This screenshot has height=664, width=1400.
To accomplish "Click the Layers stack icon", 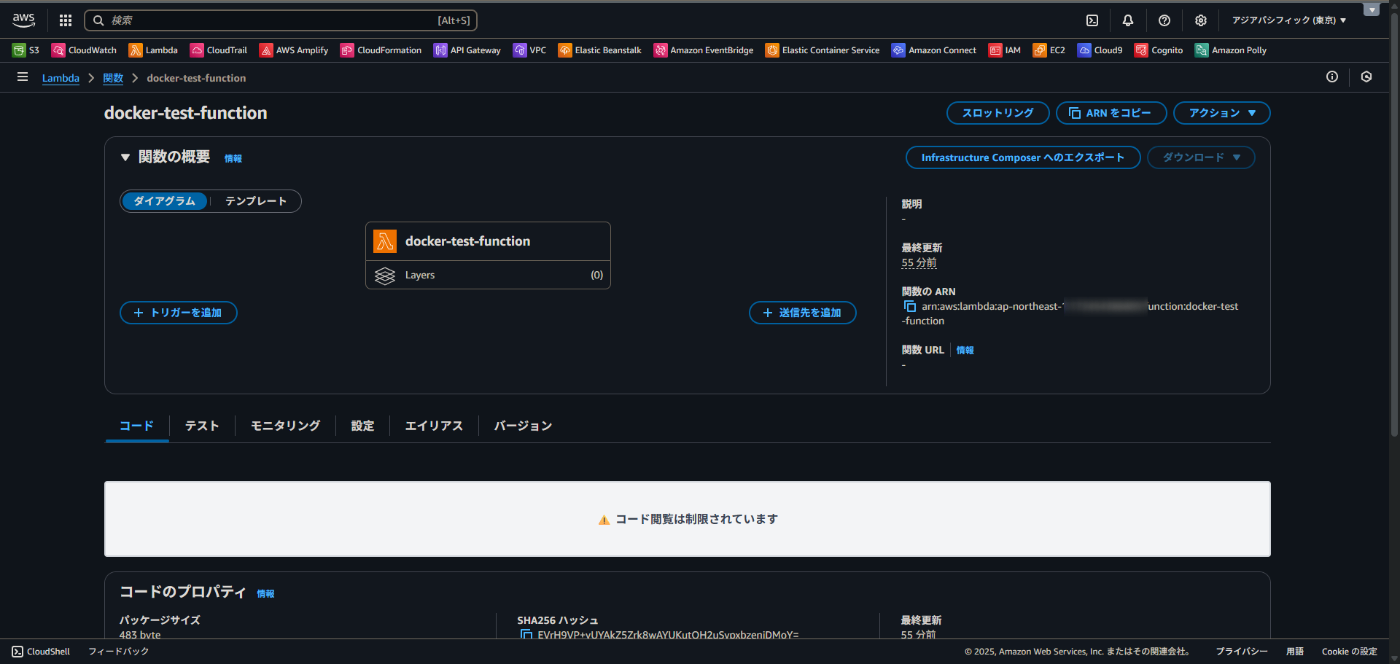I will pyautogui.click(x=385, y=275).
